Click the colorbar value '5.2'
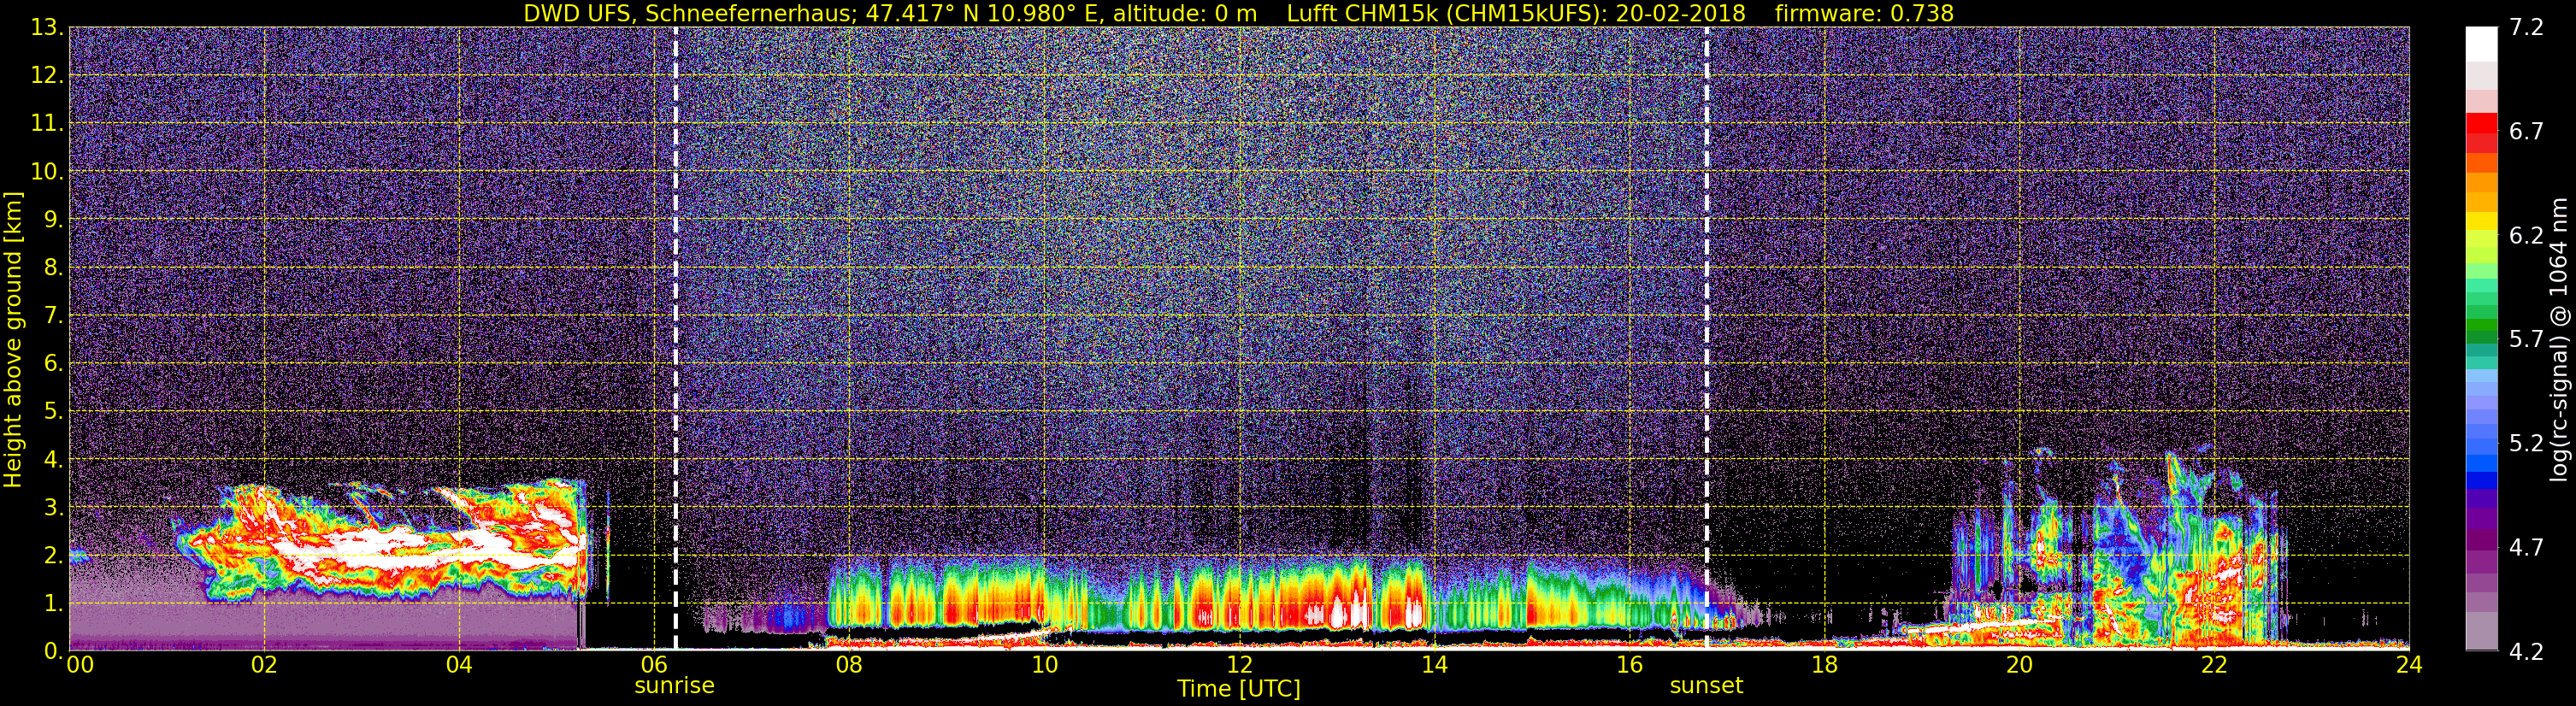Viewport: 2576px width, 706px height. [2526, 444]
